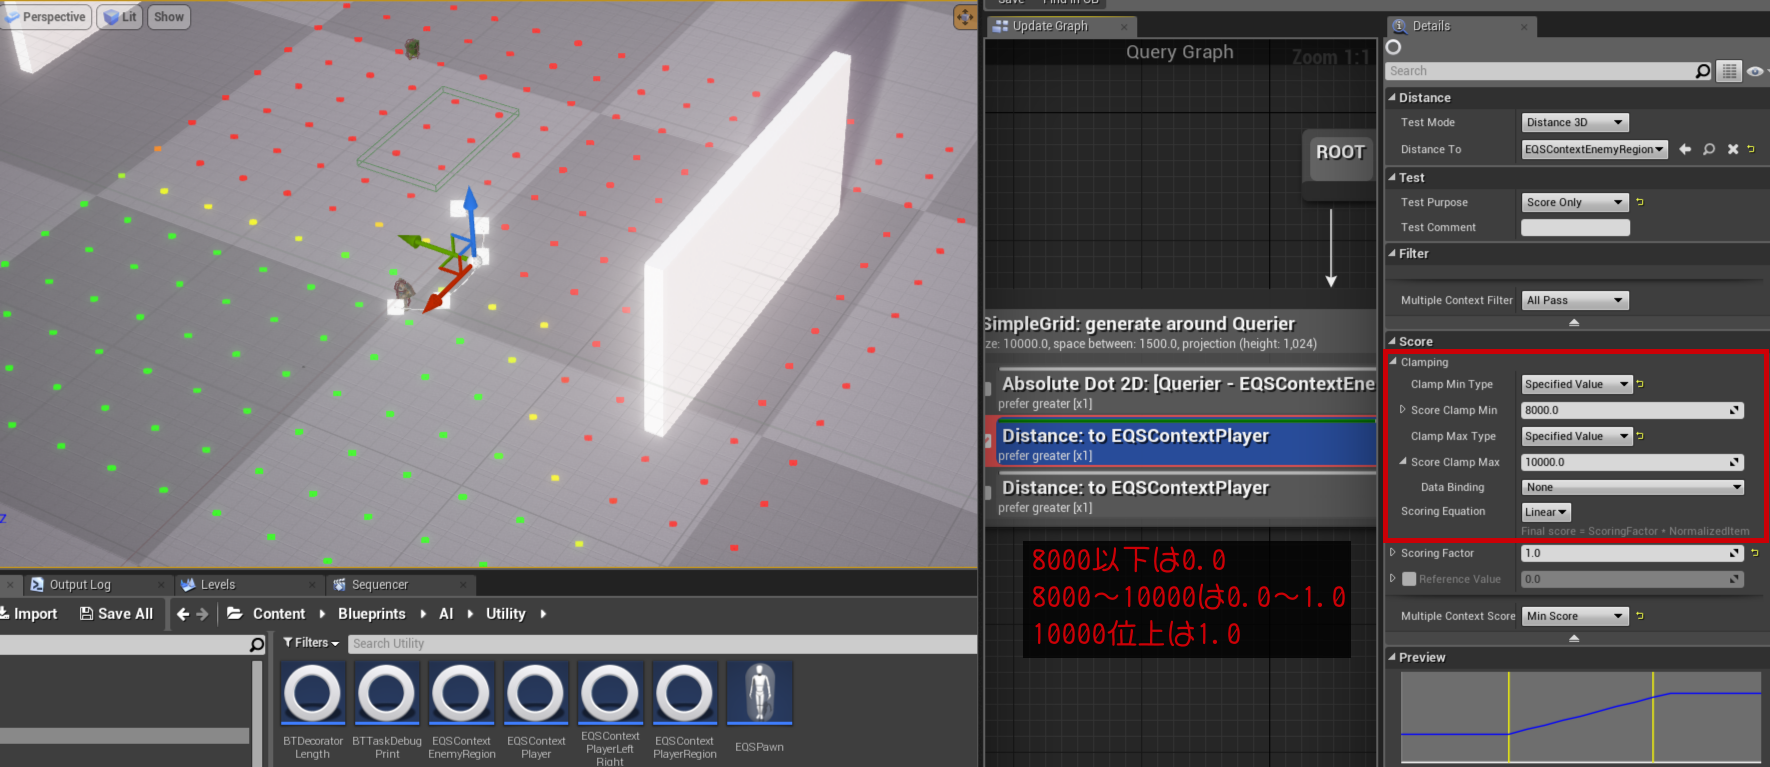The image size is (1770, 767).
Task: Collapse the Clamping section
Action: pos(1394,362)
